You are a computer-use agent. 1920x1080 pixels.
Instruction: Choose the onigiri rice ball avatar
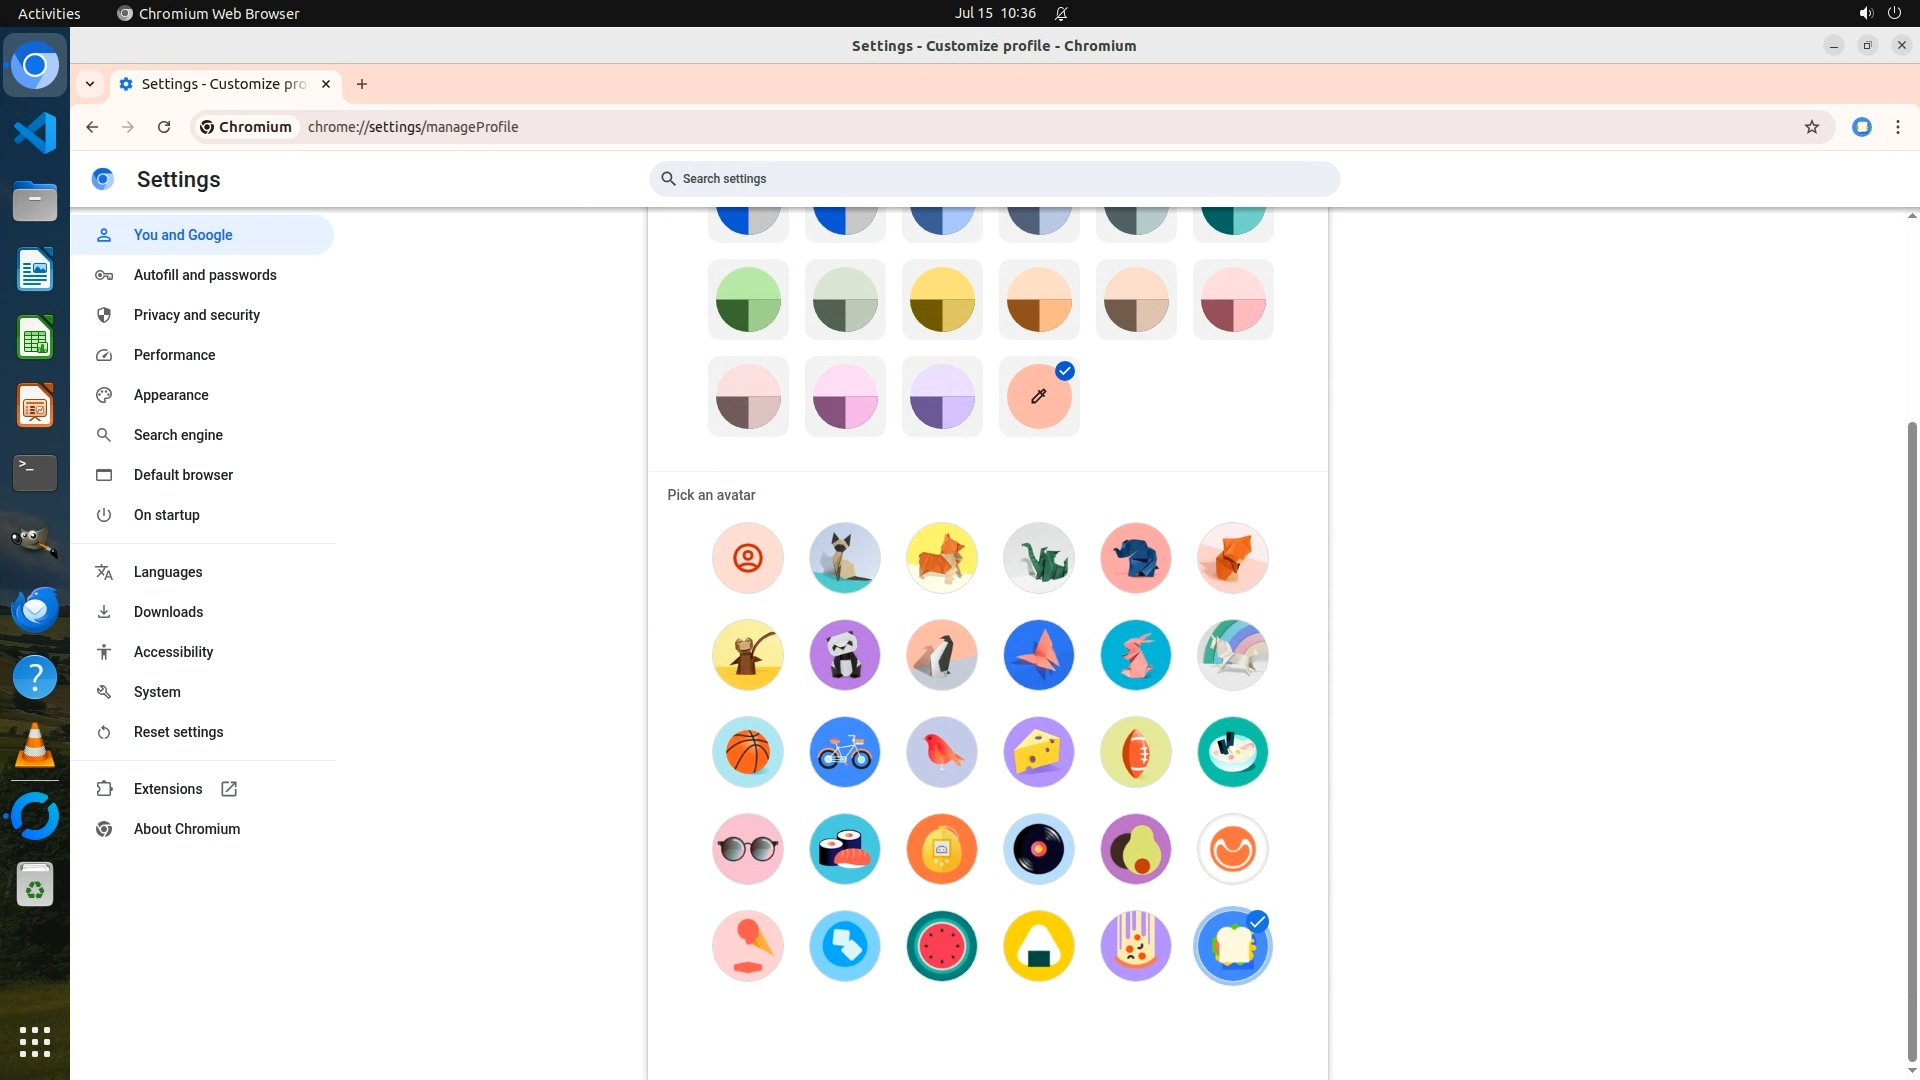[x=1038, y=946]
